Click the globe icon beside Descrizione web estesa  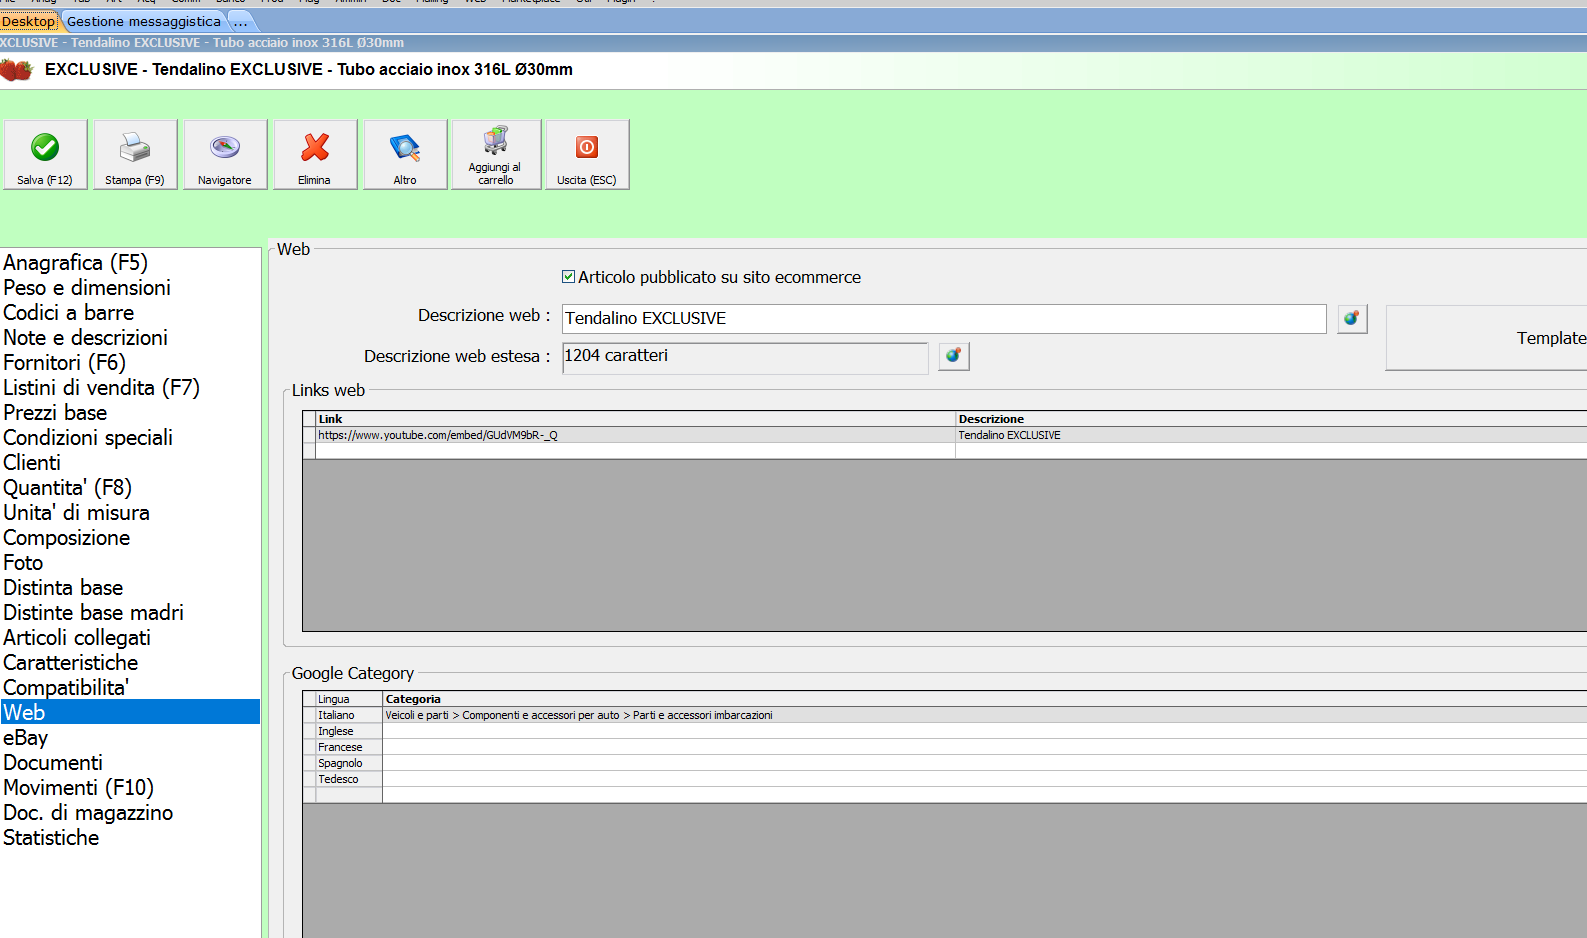pyautogui.click(x=954, y=356)
